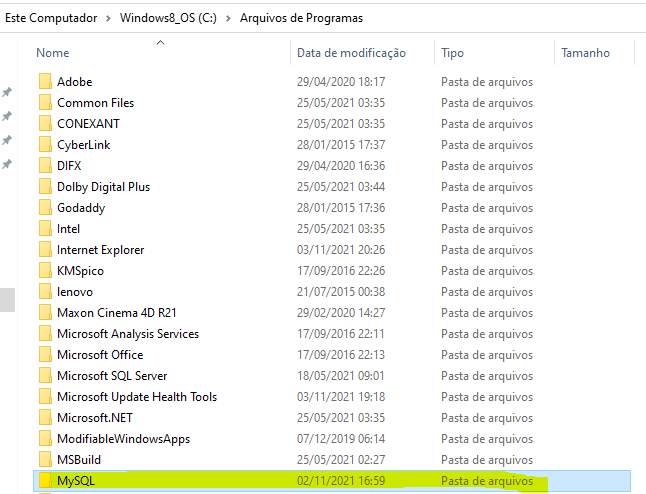Image resolution: width=646 pixels, height=494 pixels.
Task: Open the Adobe folder icon
Action: click(x=45, y=82)
